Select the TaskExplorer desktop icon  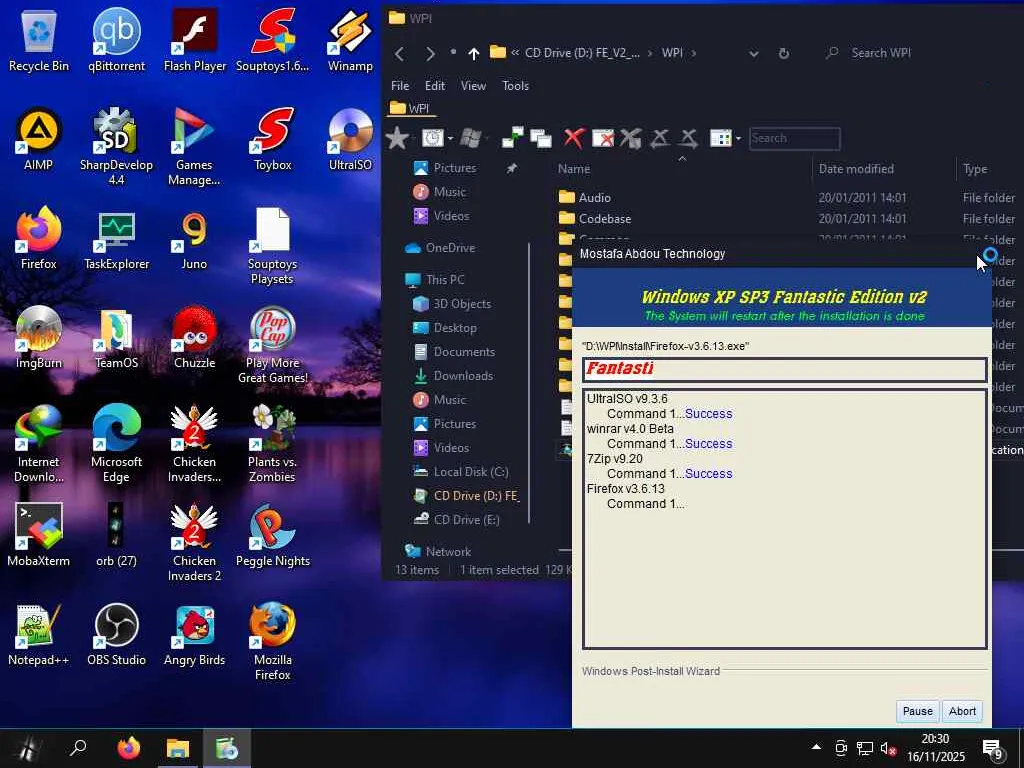click(x=116, y=239)
